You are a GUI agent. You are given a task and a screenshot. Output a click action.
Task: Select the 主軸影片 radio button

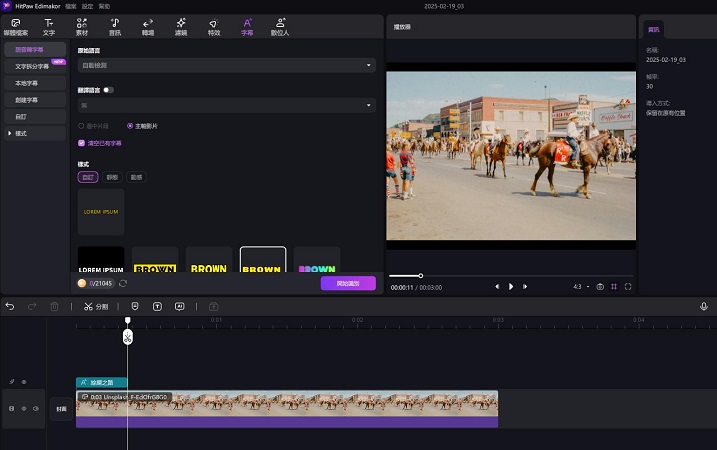click(130, 126)
